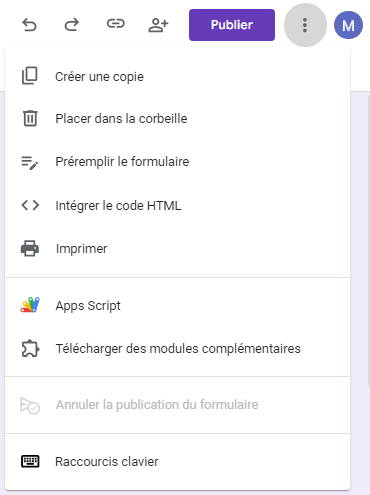Click the code brackets icon
The height and width of the screenshot is (495, 370).
click(30, 205)
